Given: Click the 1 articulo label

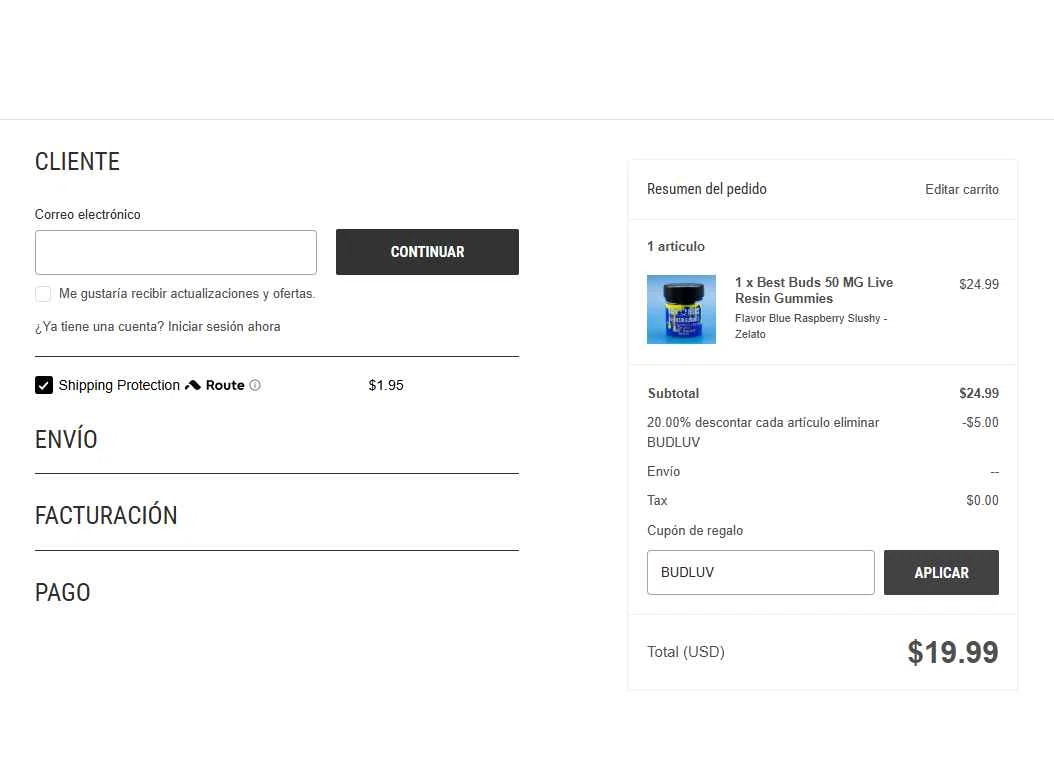Looking at the screenshot, I should [676, 247].
